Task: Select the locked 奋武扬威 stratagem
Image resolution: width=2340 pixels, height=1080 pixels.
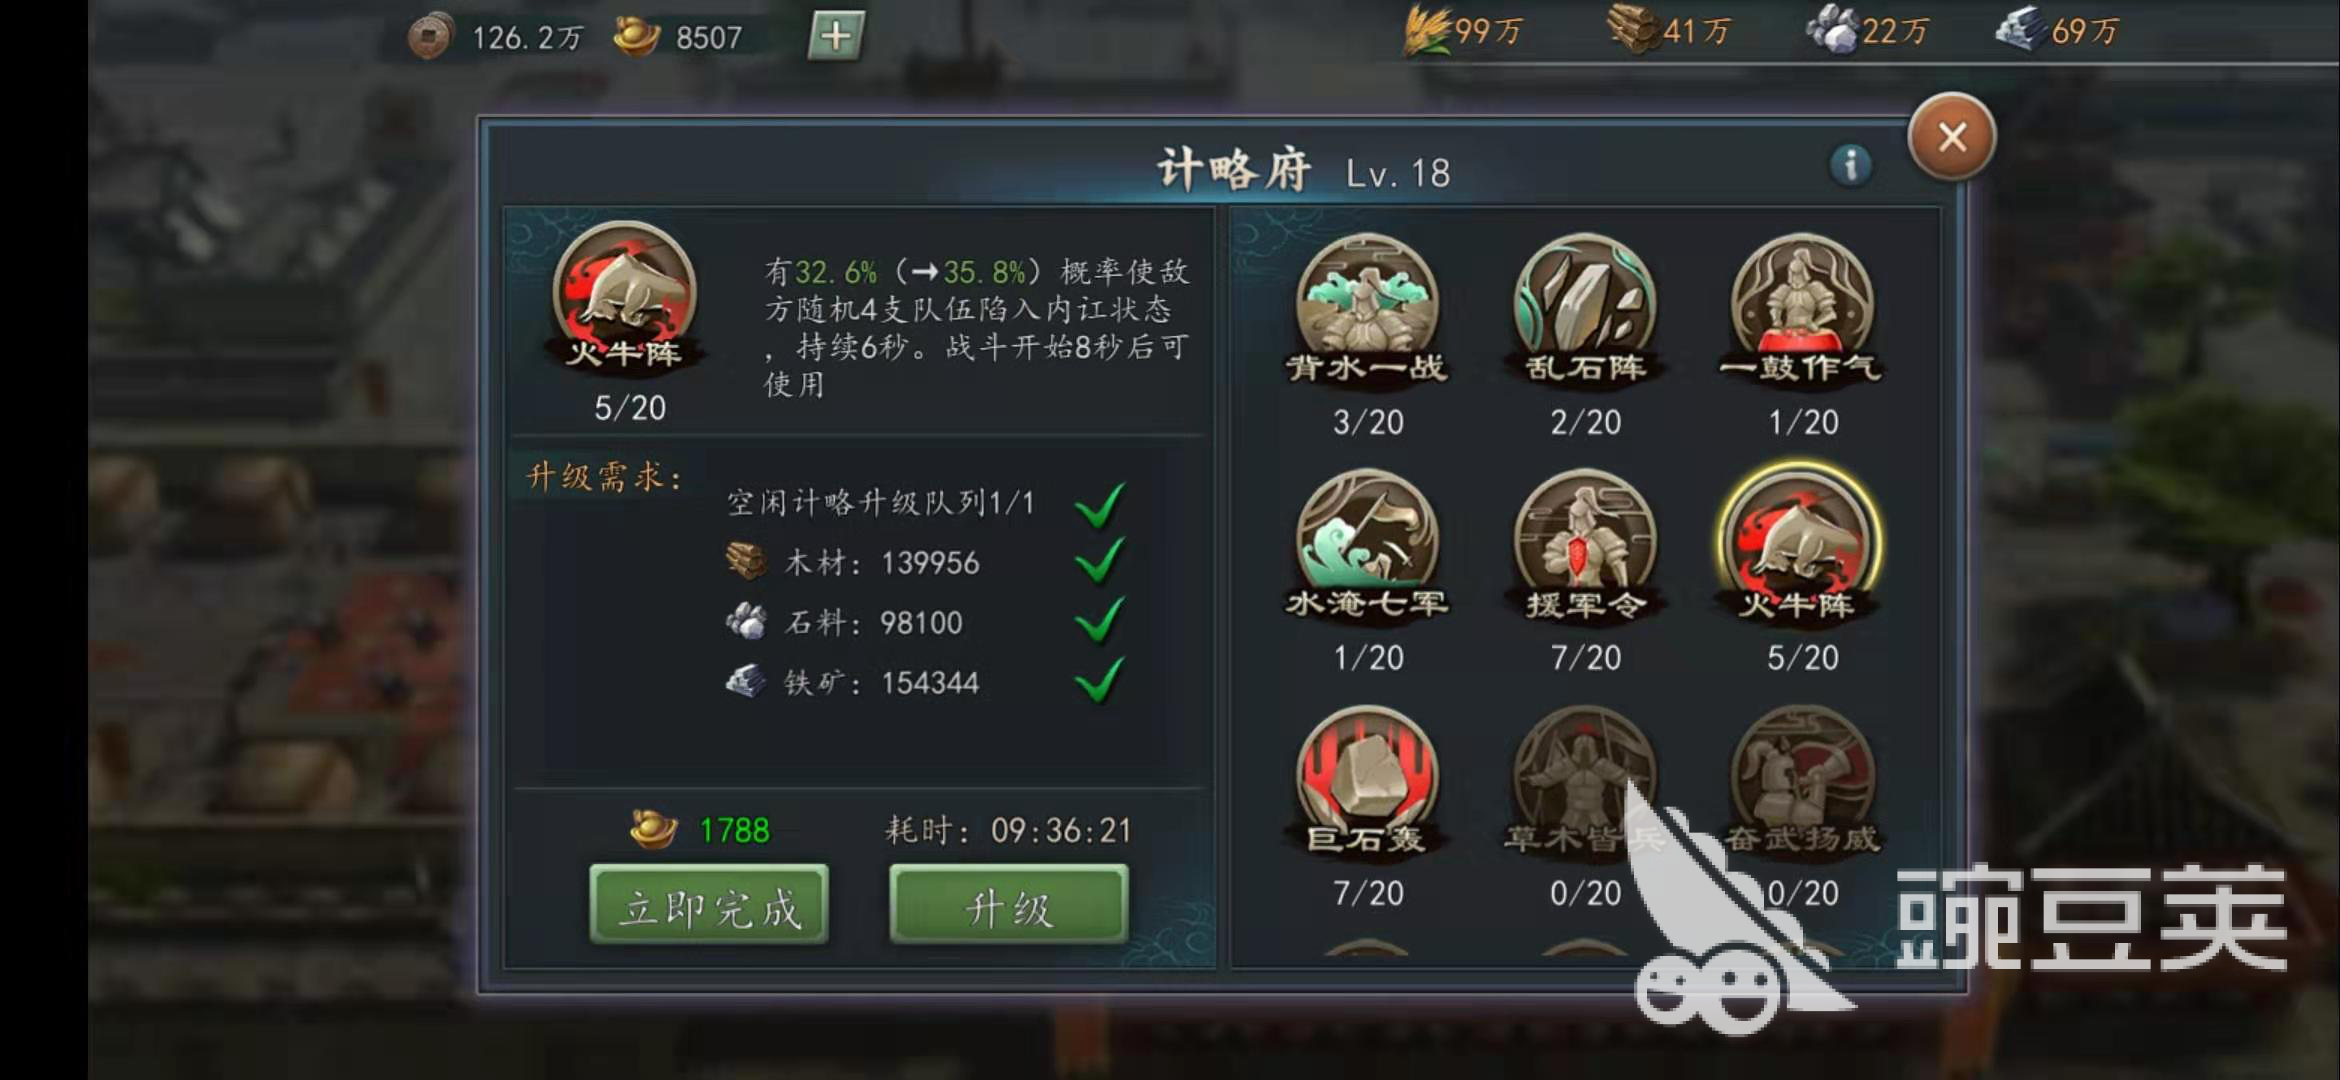Action: pos(1802,777)
